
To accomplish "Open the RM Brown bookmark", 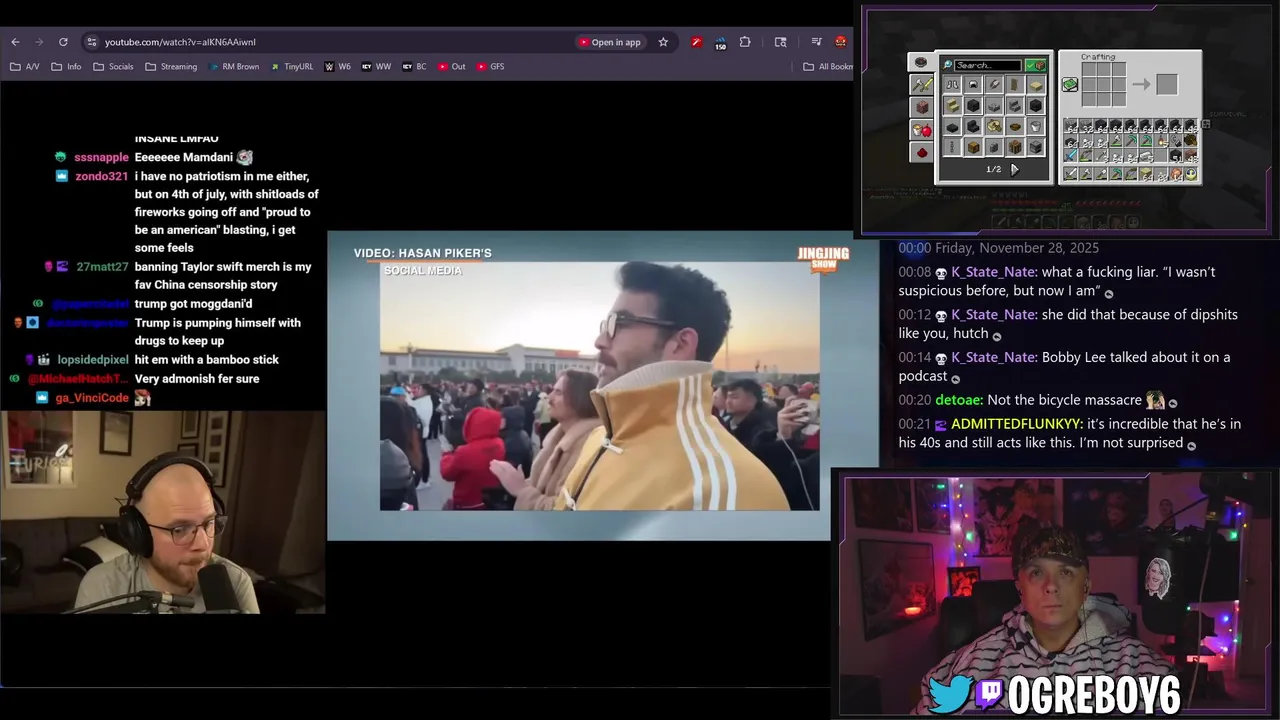I will coord(233,67).
